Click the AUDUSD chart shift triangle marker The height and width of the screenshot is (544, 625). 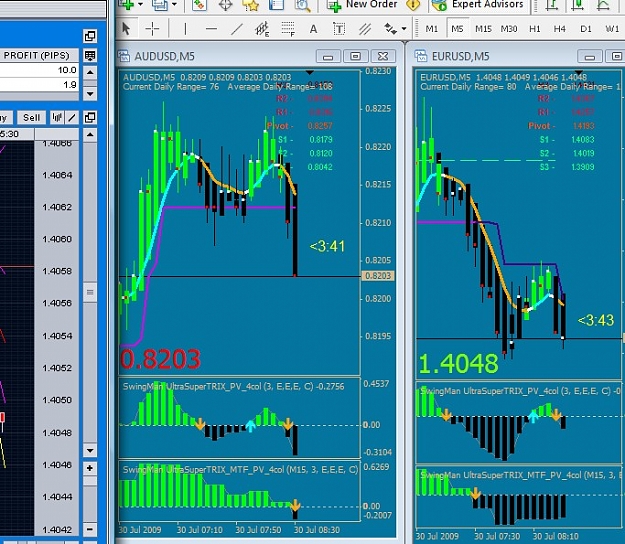(310, 72)
